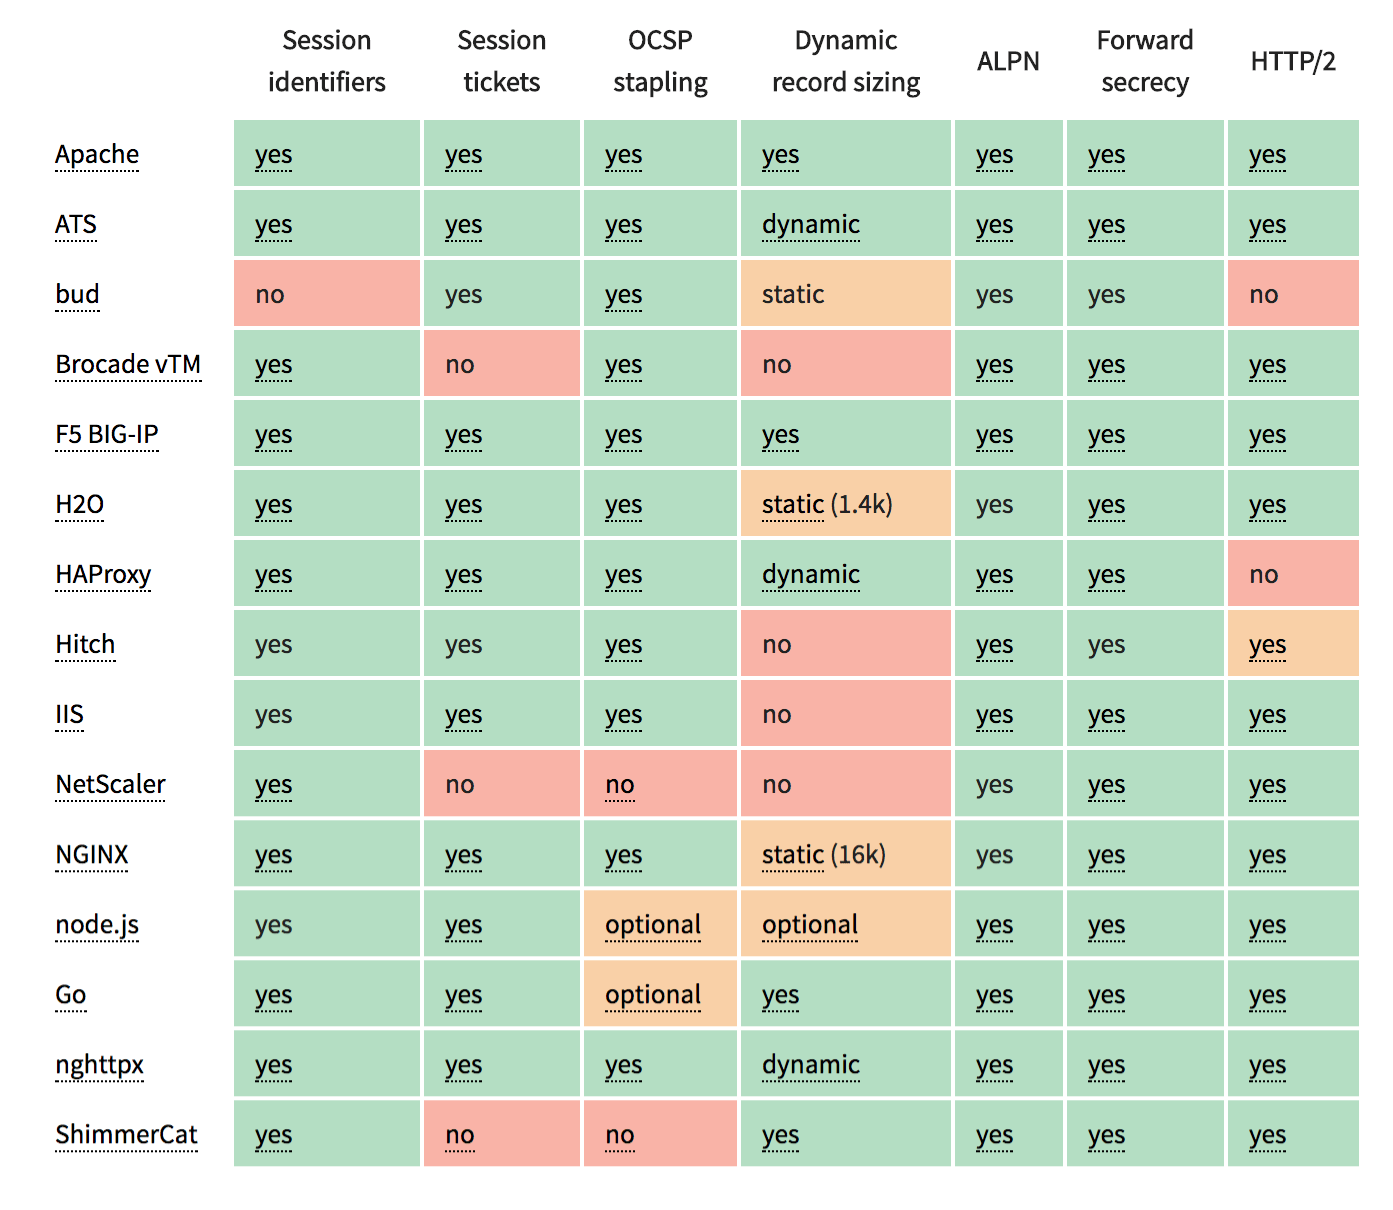Viewport: 1393px width, 1210px height.
Task: Click the NGINX server link
Action: [x=92, y=855]
